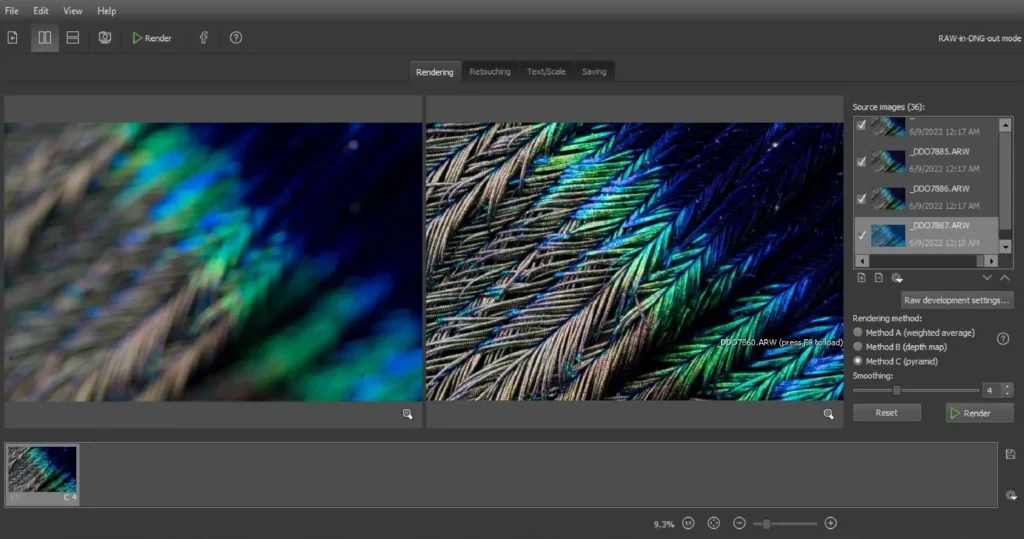This screenshot has width=1024, height=539.
Task: Open the help question mark in toolbar
Action: pos(236,38)
